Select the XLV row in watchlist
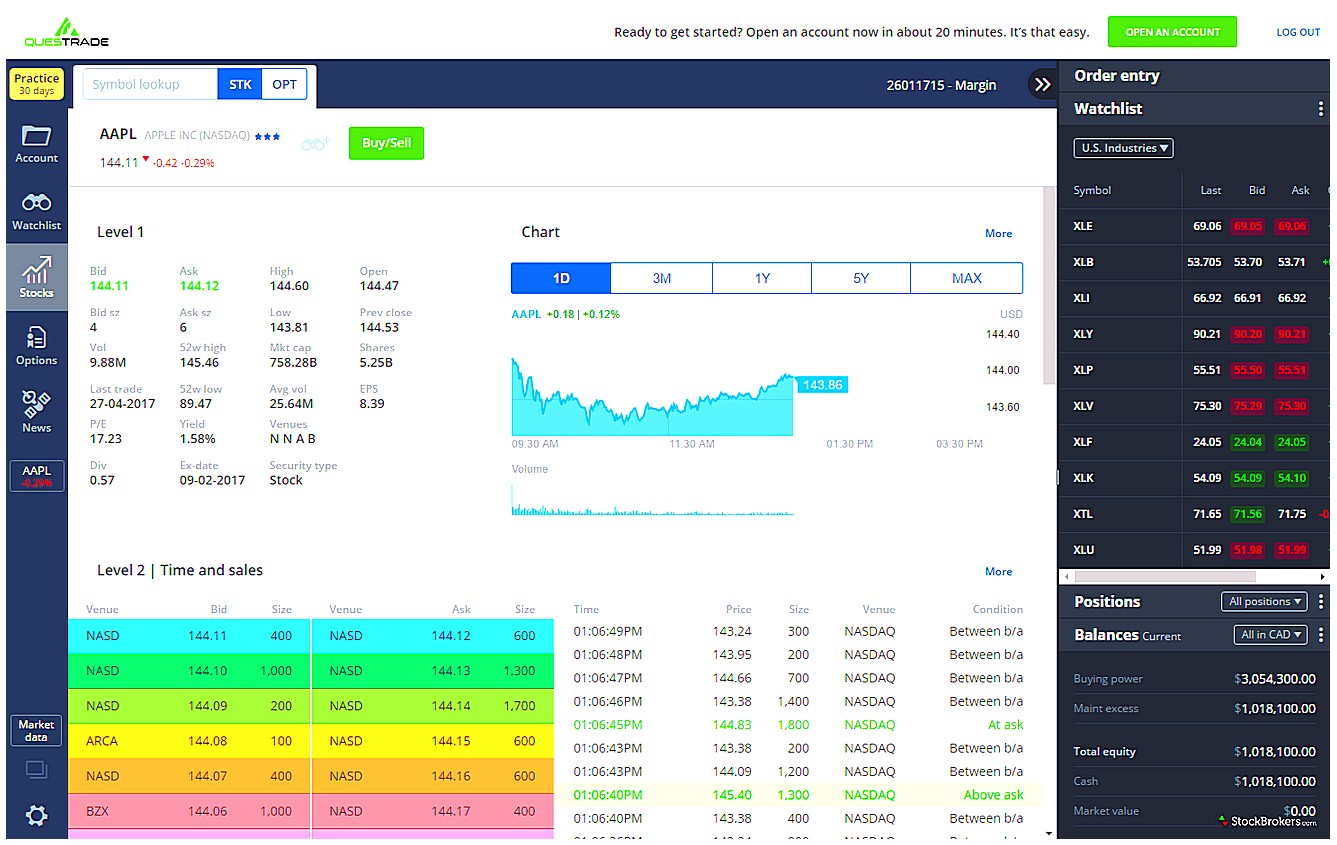This screenshot has height=845, width=1337. pos(1194,406)
